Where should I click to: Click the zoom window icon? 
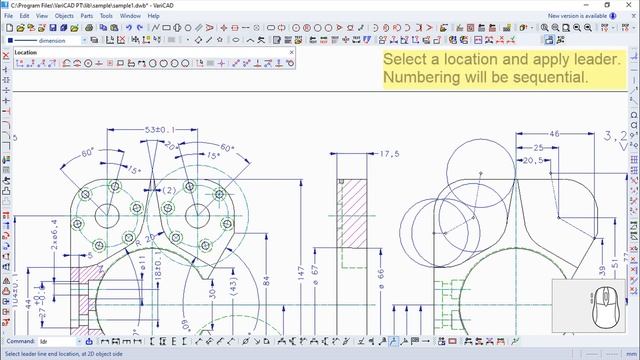point(566,28)
